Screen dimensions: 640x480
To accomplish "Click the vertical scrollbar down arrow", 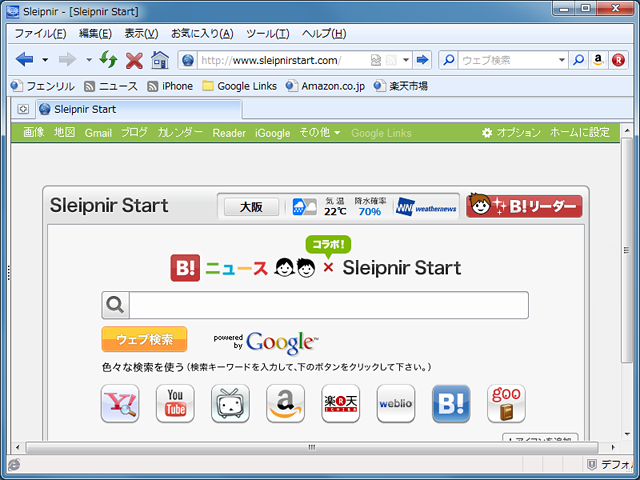I will [627, 434].
